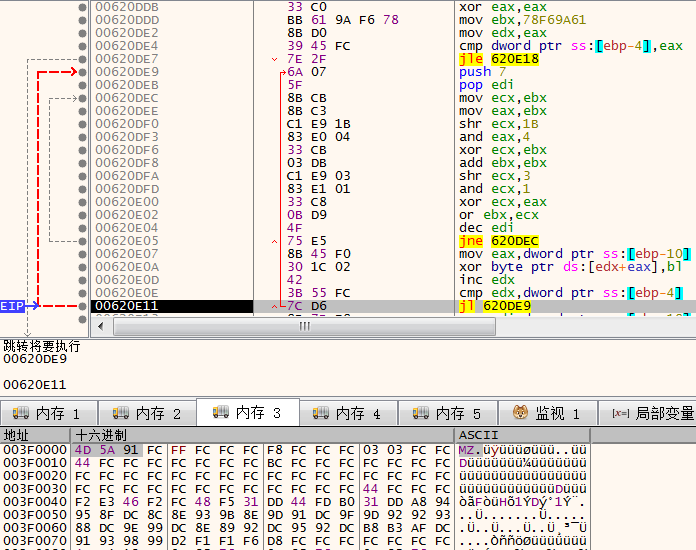Select the push 7 instruction
696x550 pixels.
[482, 72]
